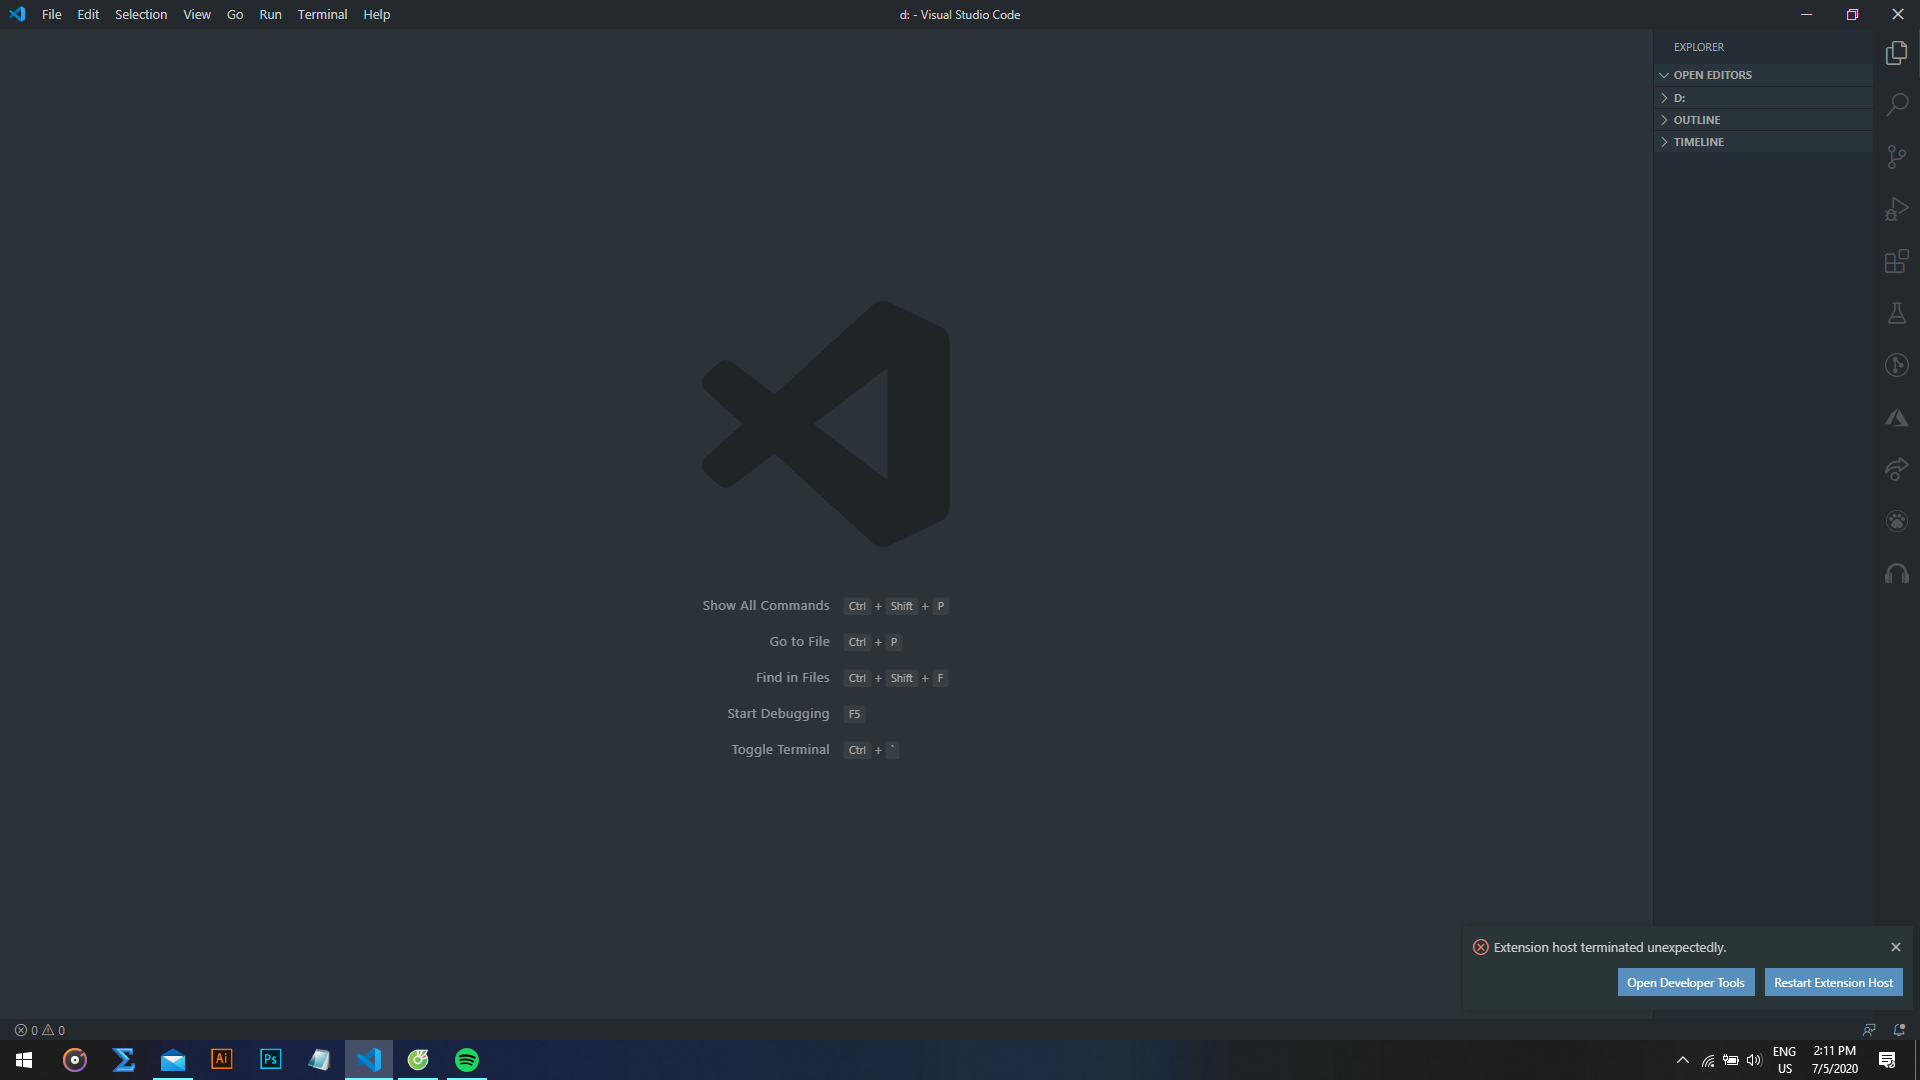Click Restart Extension Host button
Image resolution: width=1920 pixels, height=1080 pixels.
[1833, 982]
